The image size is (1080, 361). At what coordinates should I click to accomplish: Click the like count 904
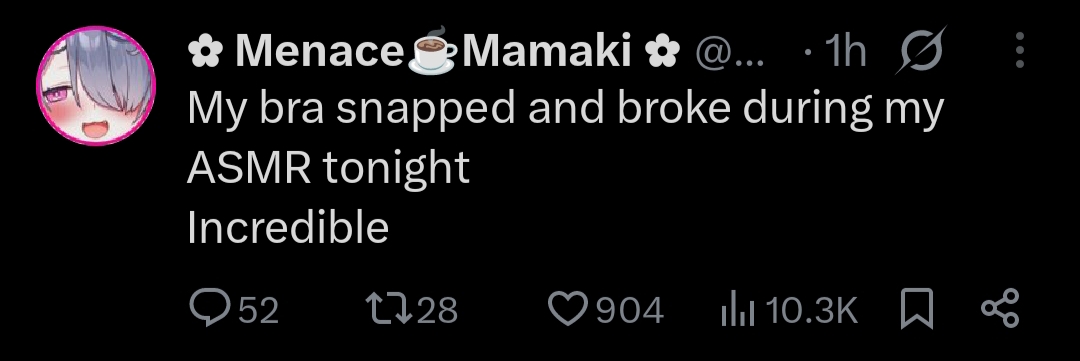(630, 310)
